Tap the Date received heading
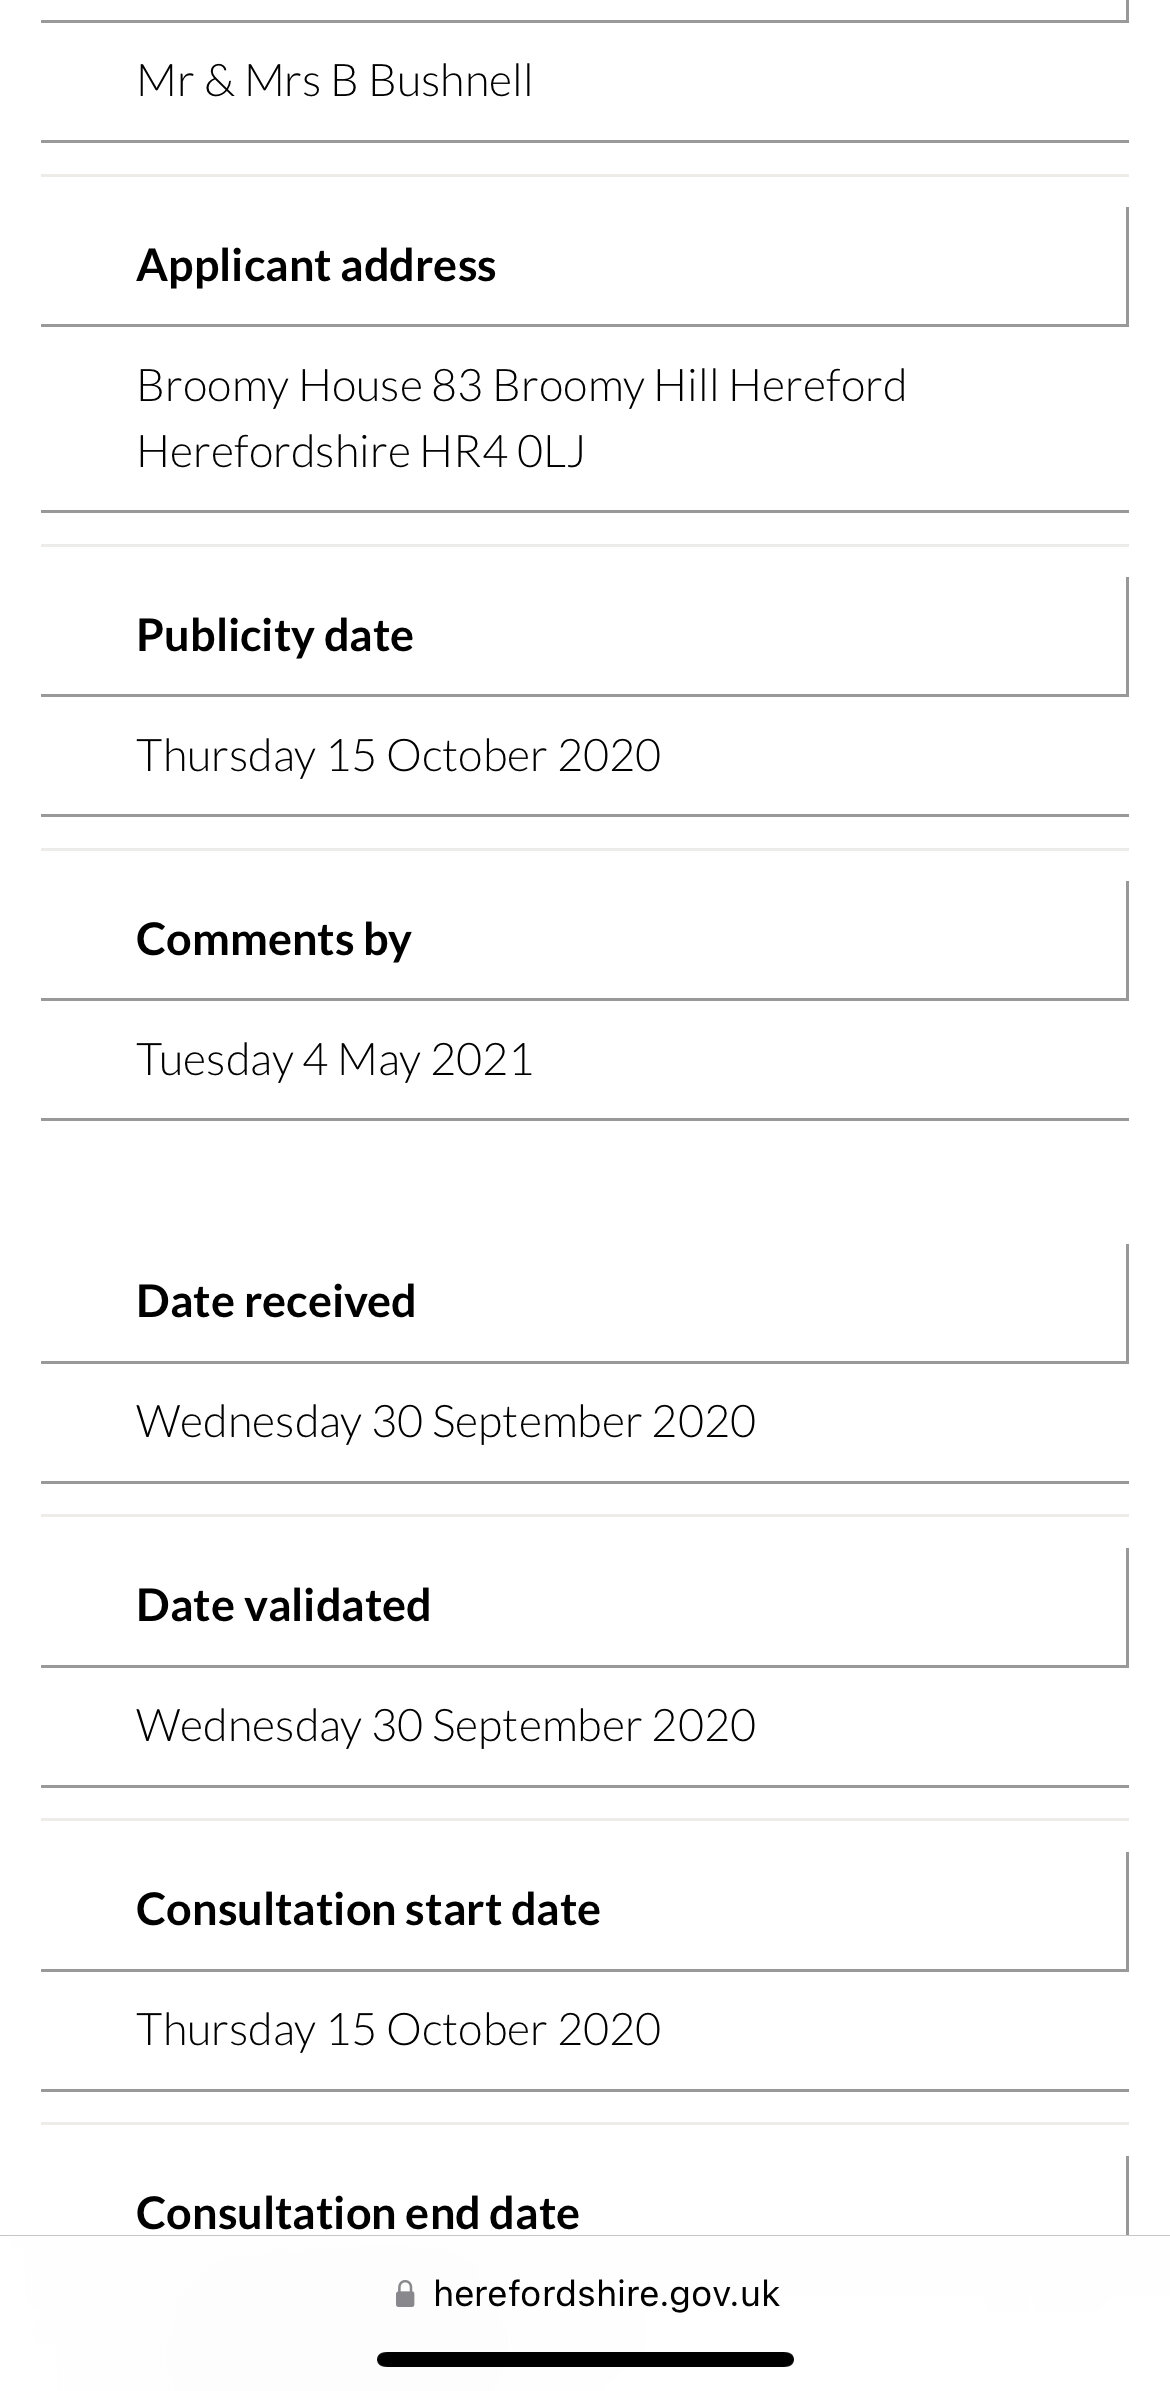Screen dimensions: 1170x2391 tap(276, 1301)
